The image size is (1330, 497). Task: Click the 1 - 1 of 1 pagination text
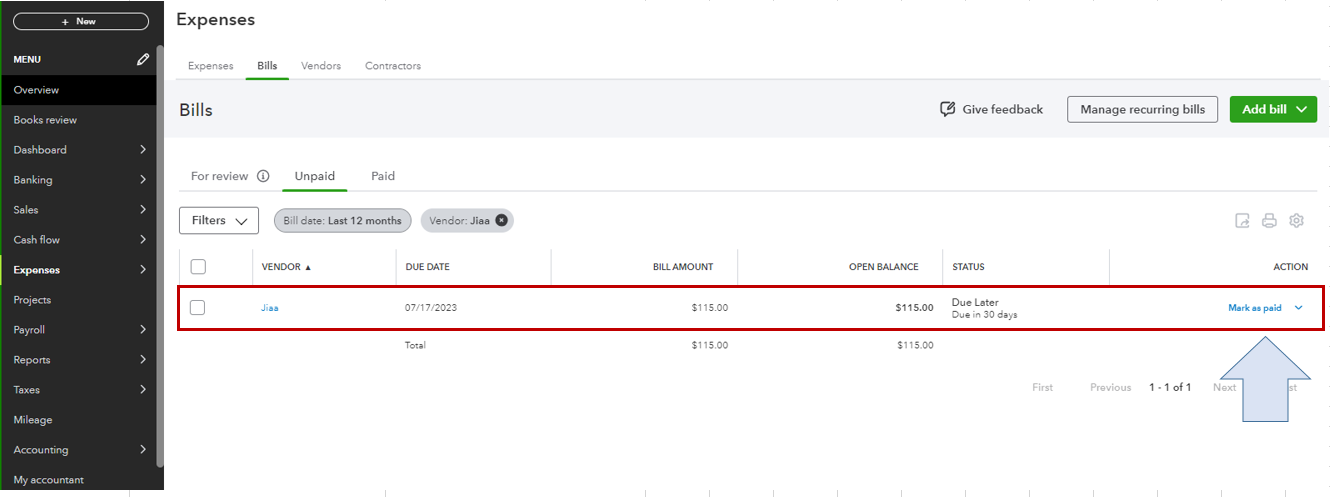click(1170, 388)
